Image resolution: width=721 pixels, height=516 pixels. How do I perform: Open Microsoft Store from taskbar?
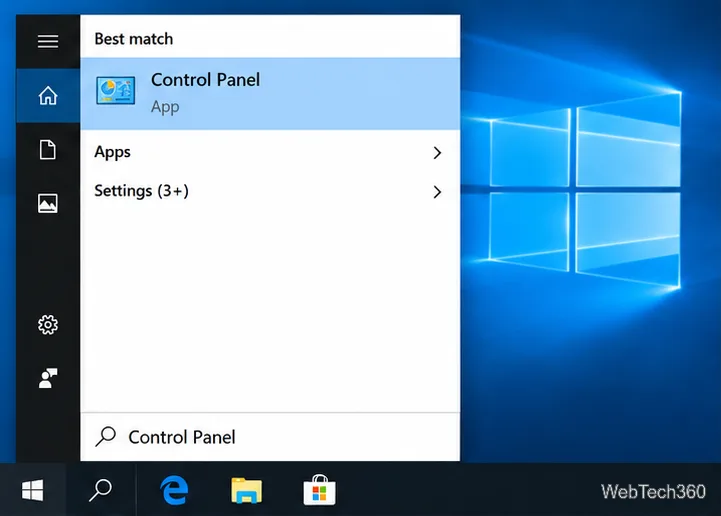[x=320, y=490]
